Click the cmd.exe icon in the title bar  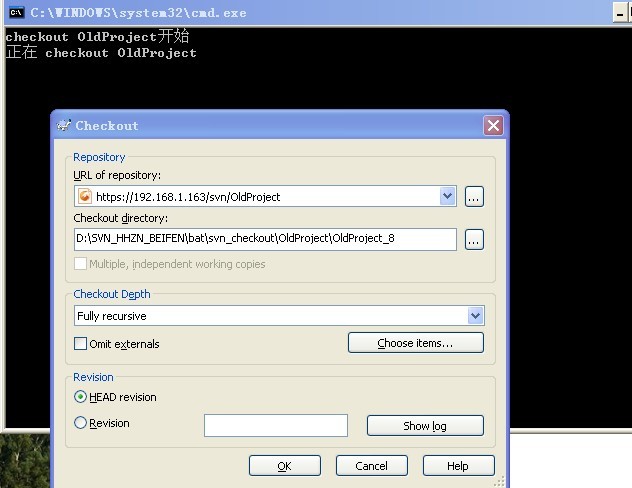click(16, 12)
